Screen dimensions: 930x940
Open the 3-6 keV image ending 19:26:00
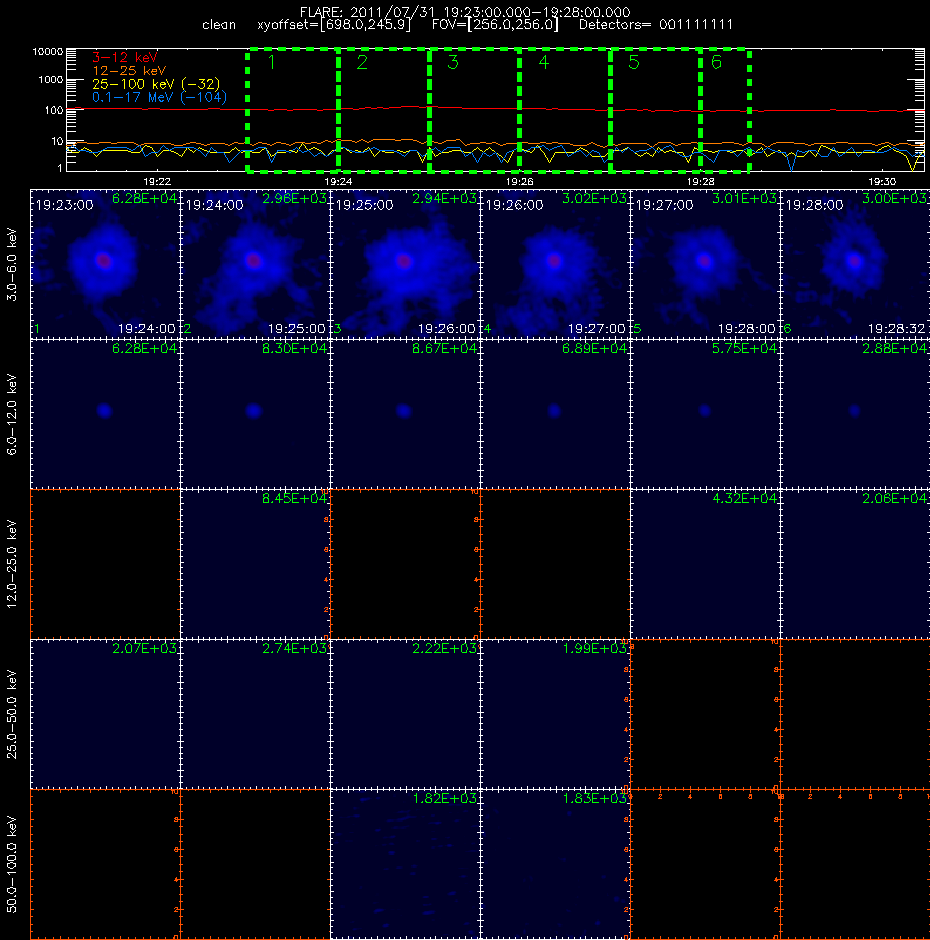coord(405,264)
